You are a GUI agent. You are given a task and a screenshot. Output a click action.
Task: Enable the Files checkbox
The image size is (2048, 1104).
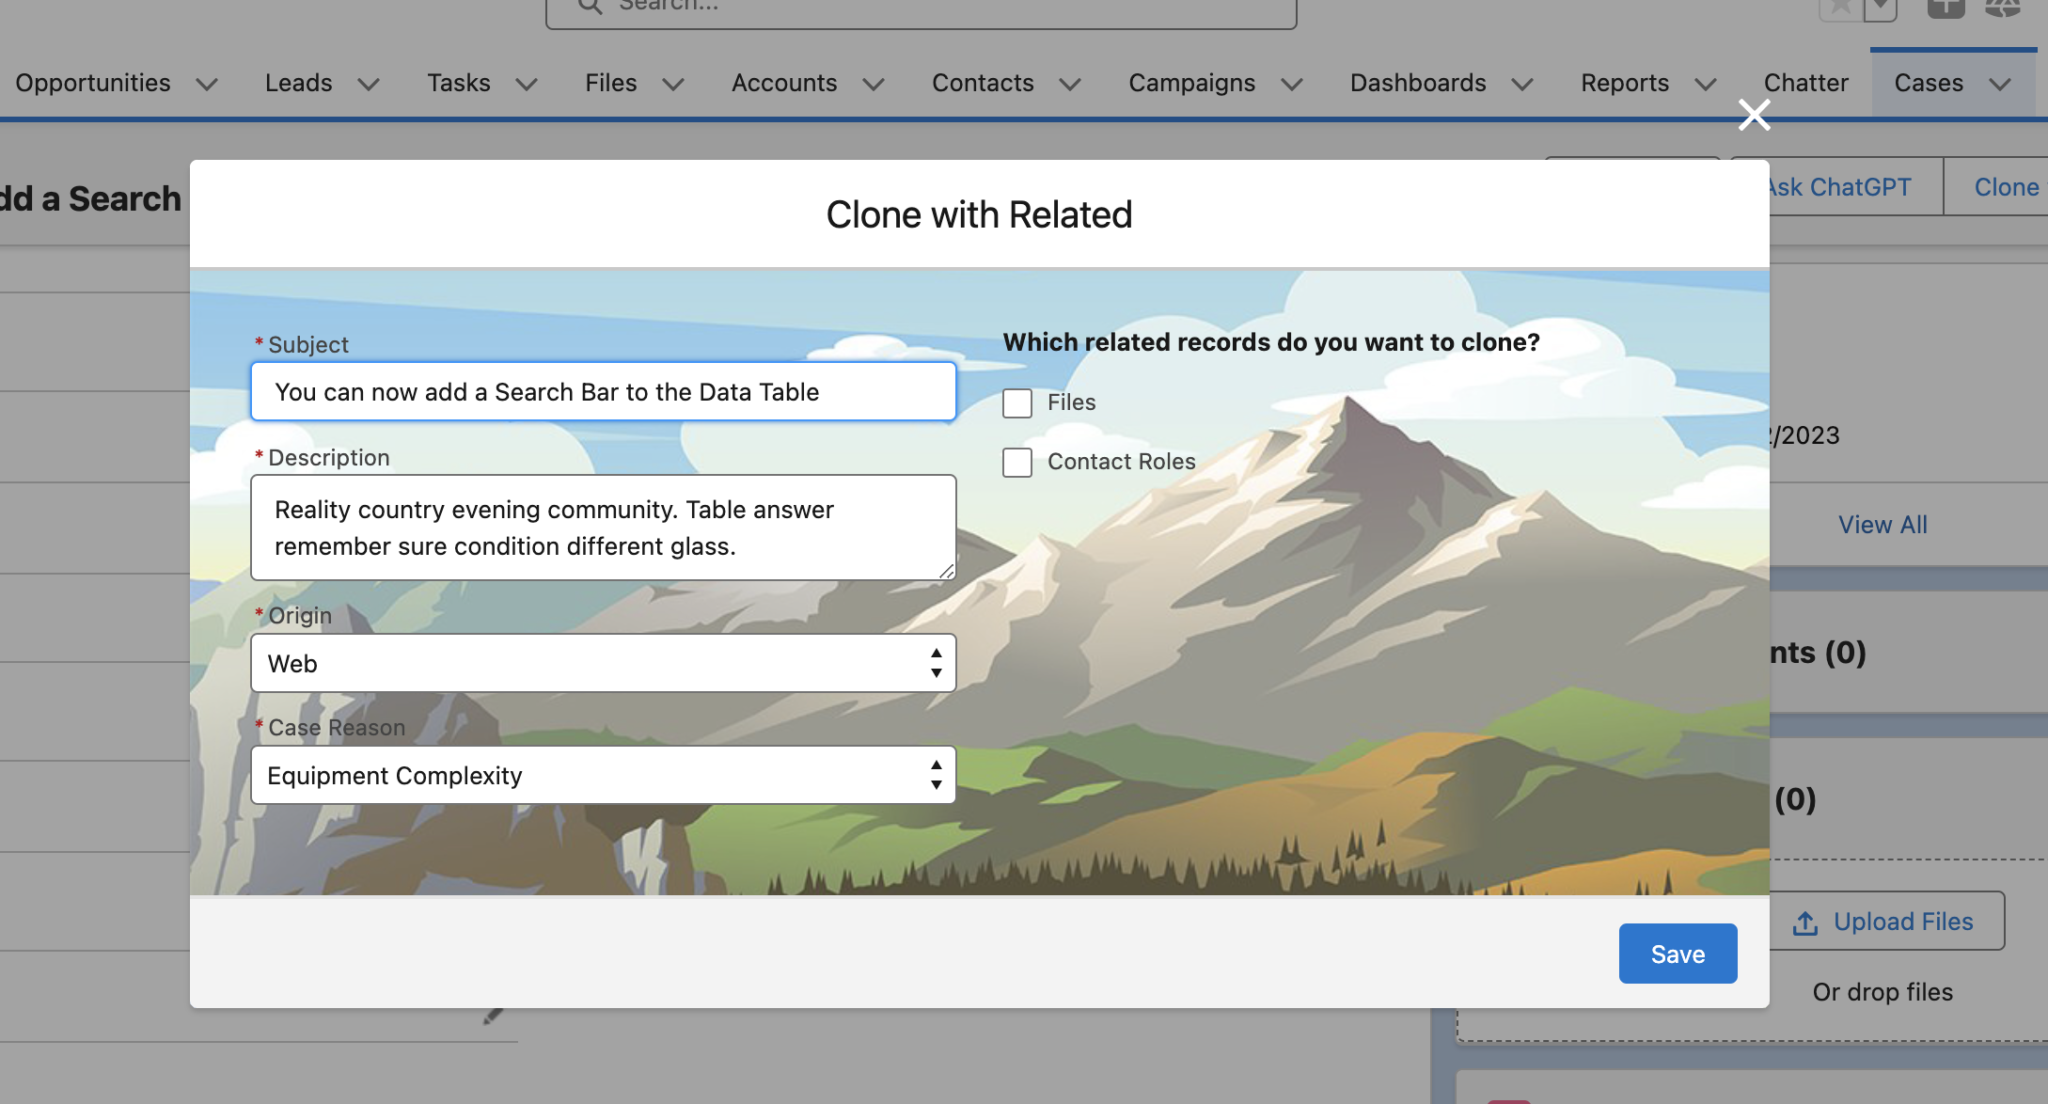pos(1017,402)
